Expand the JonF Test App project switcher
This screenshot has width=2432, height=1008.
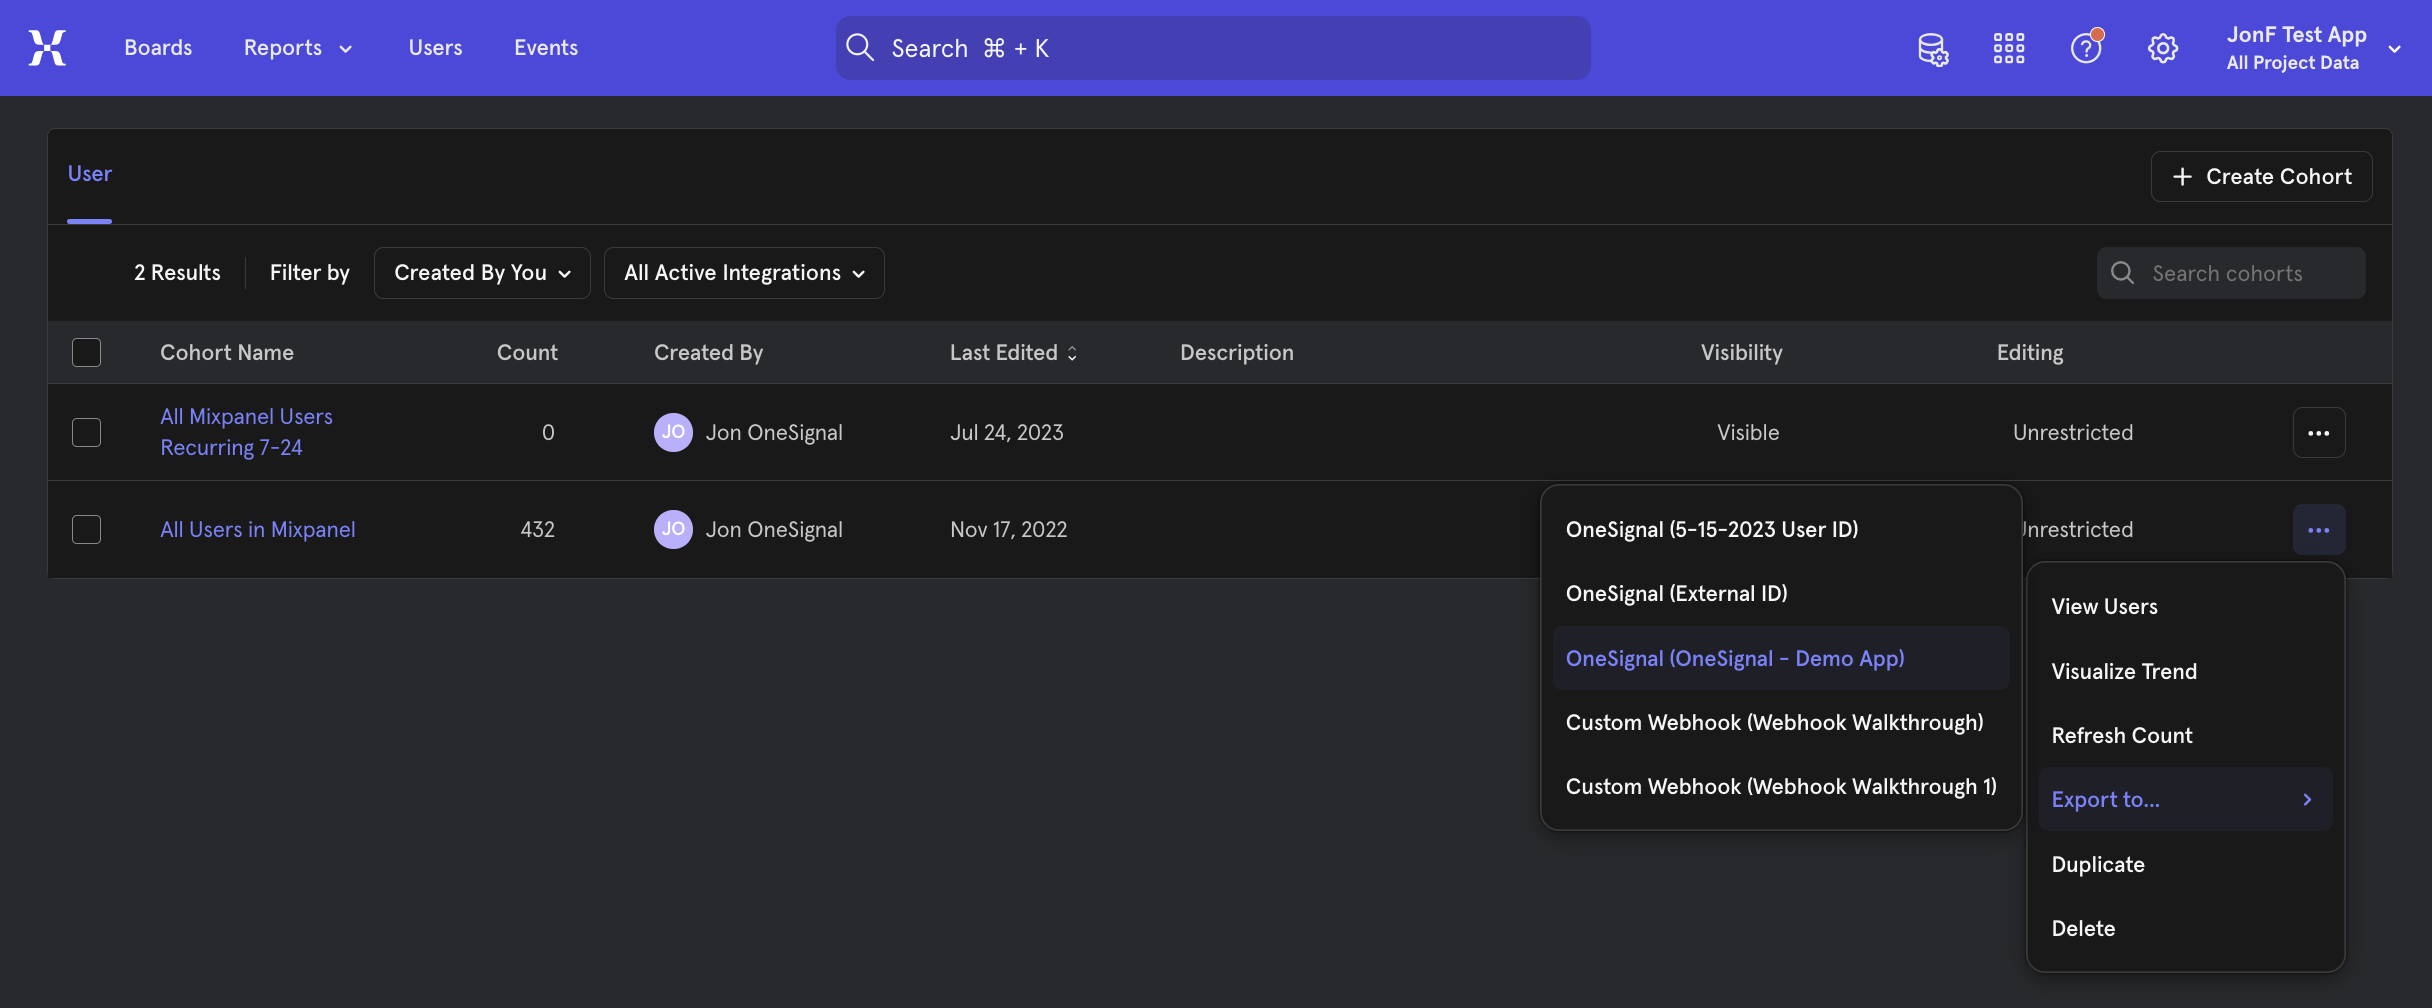(x=2313, y=48)
